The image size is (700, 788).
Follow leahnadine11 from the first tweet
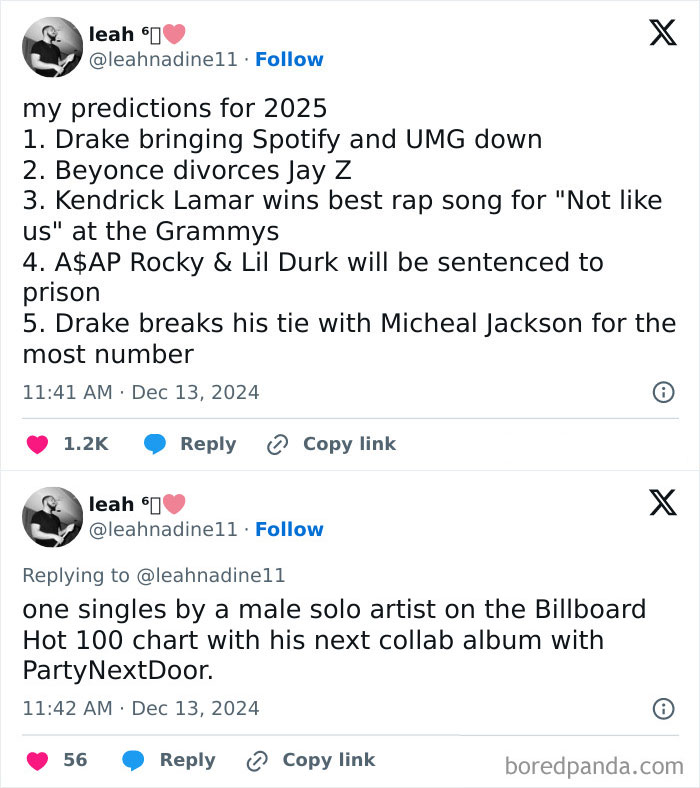point(289,59)
